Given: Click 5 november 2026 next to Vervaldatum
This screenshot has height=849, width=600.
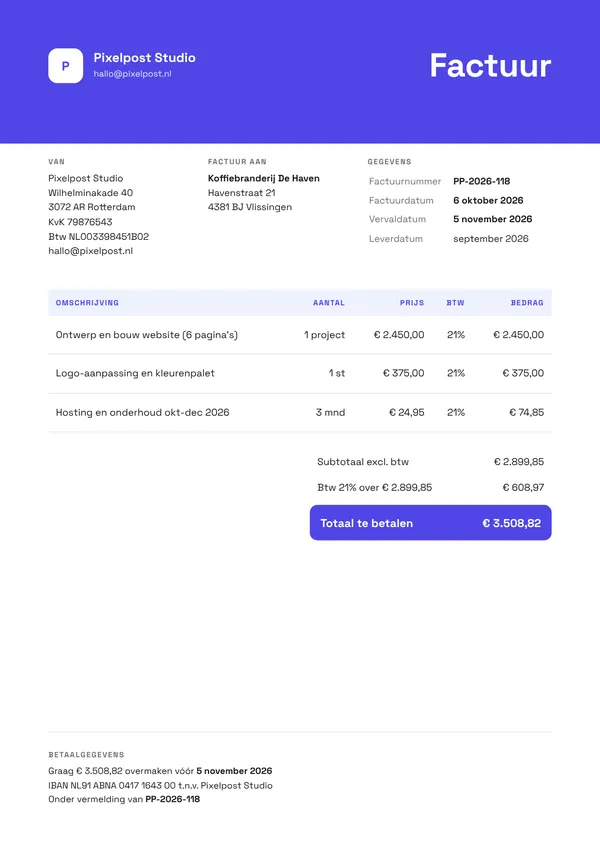Looking at the screenshot, I should pos(493,219).
